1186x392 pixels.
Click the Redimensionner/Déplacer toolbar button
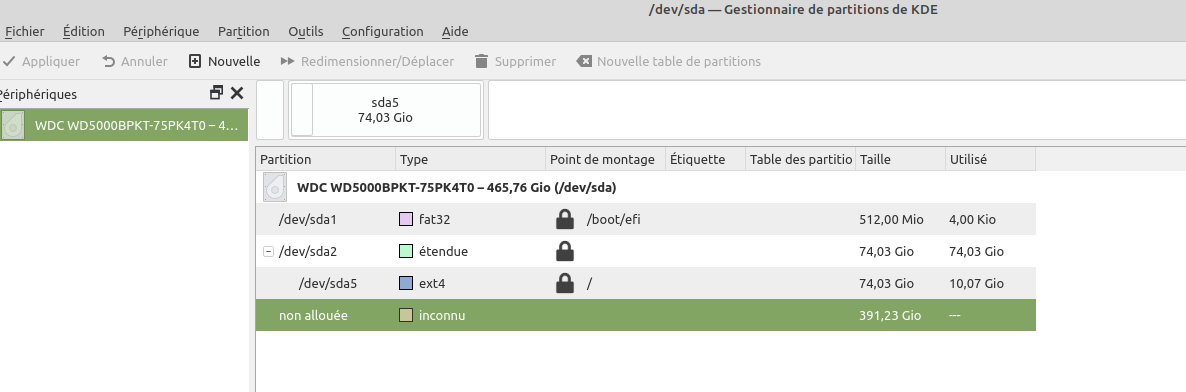point(367,61)
